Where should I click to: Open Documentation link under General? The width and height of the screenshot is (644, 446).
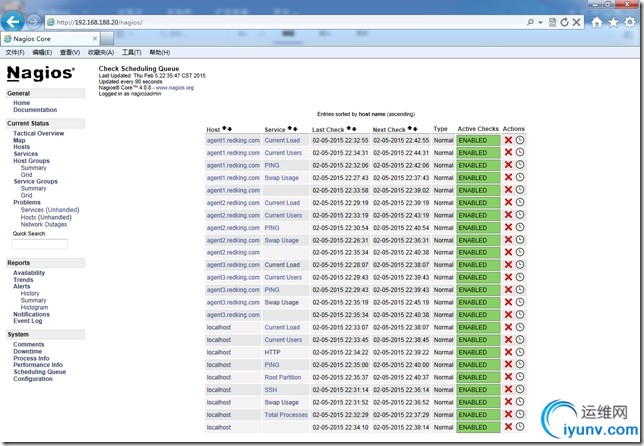(35, 110)
